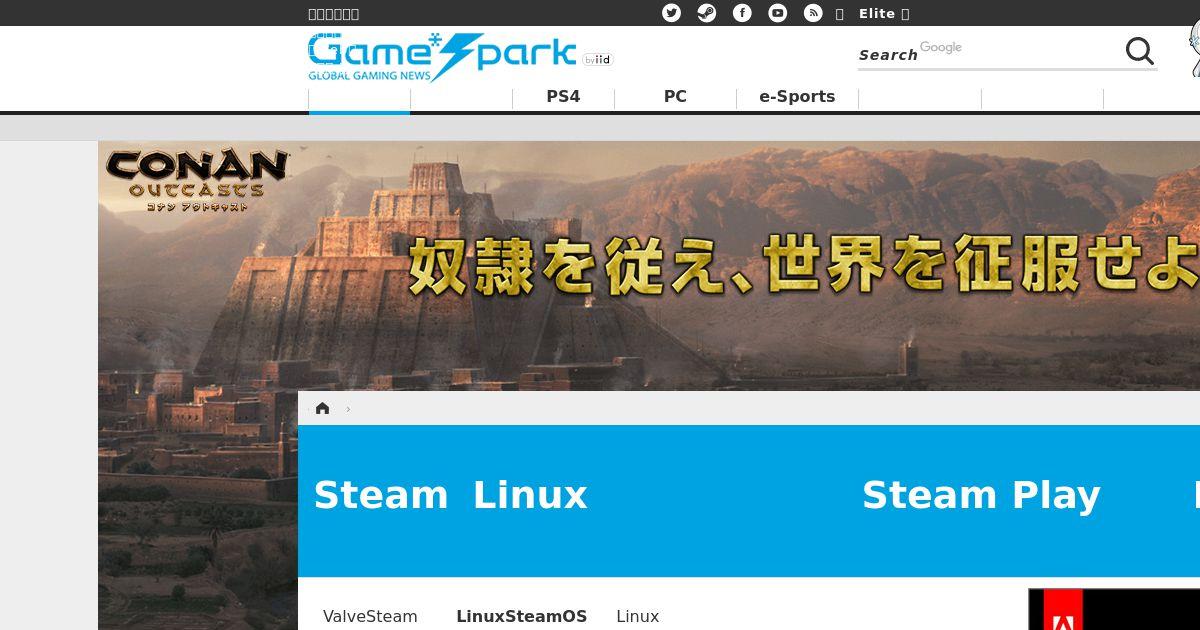Select the PC navigation tab

[x=675, y=97]
